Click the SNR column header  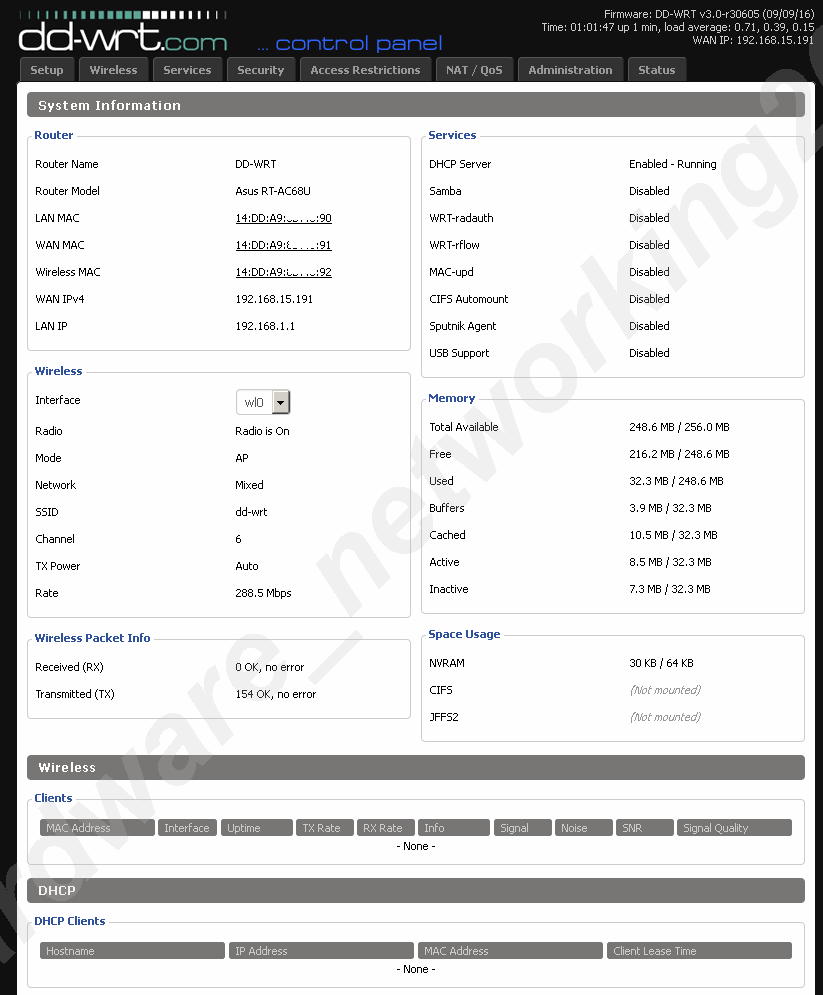pos(643,828)
